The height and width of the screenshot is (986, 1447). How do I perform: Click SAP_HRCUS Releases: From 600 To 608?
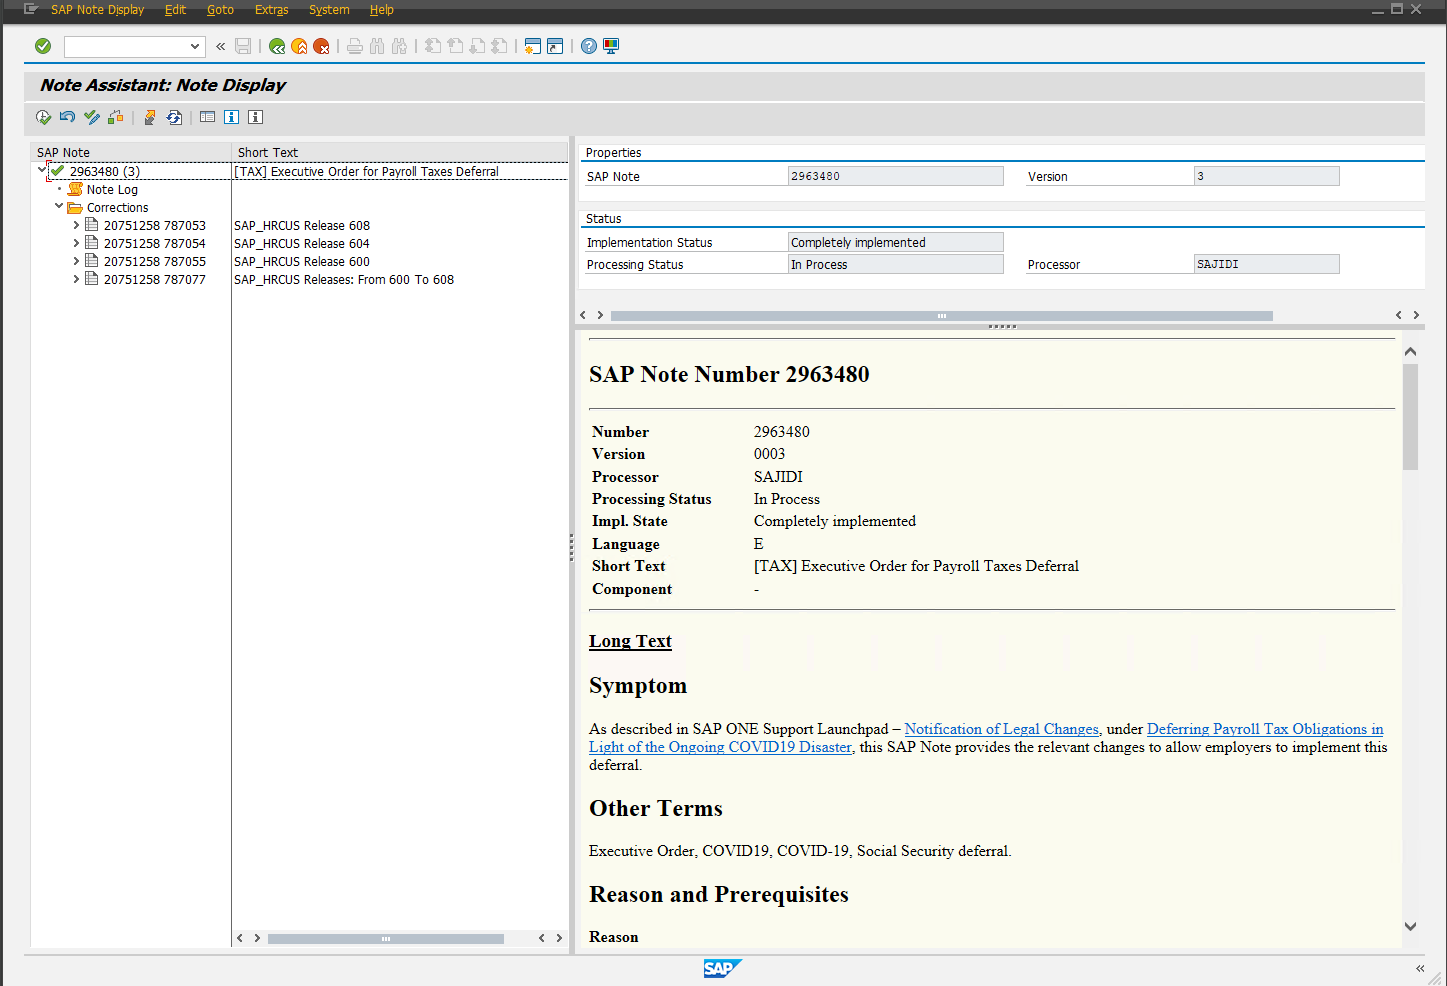click(x=344, y=280)
